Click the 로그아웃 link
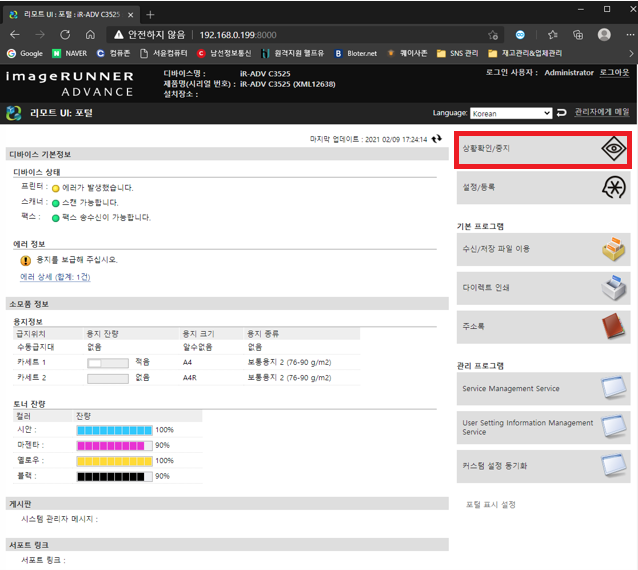 coord(614,72)
